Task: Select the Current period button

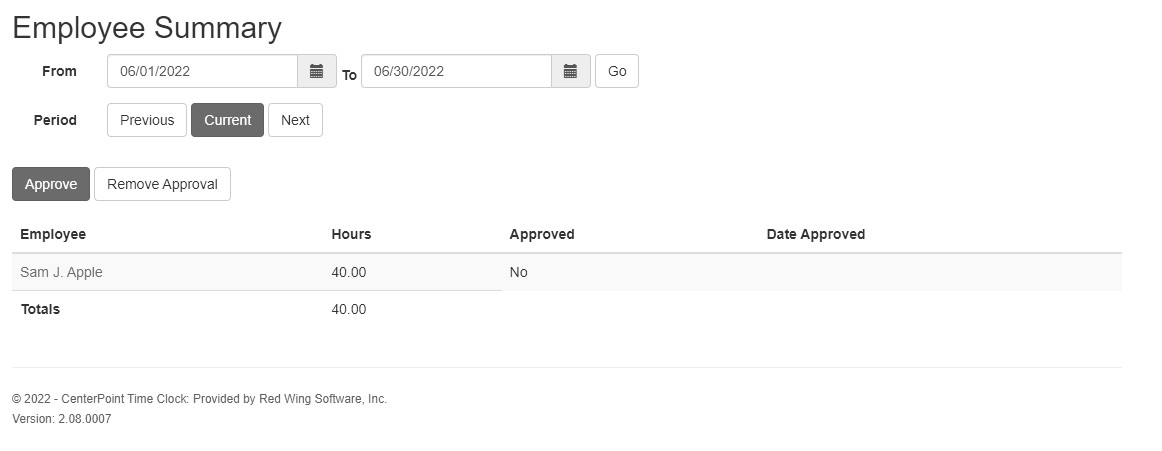Action: (x=227, y=120)
